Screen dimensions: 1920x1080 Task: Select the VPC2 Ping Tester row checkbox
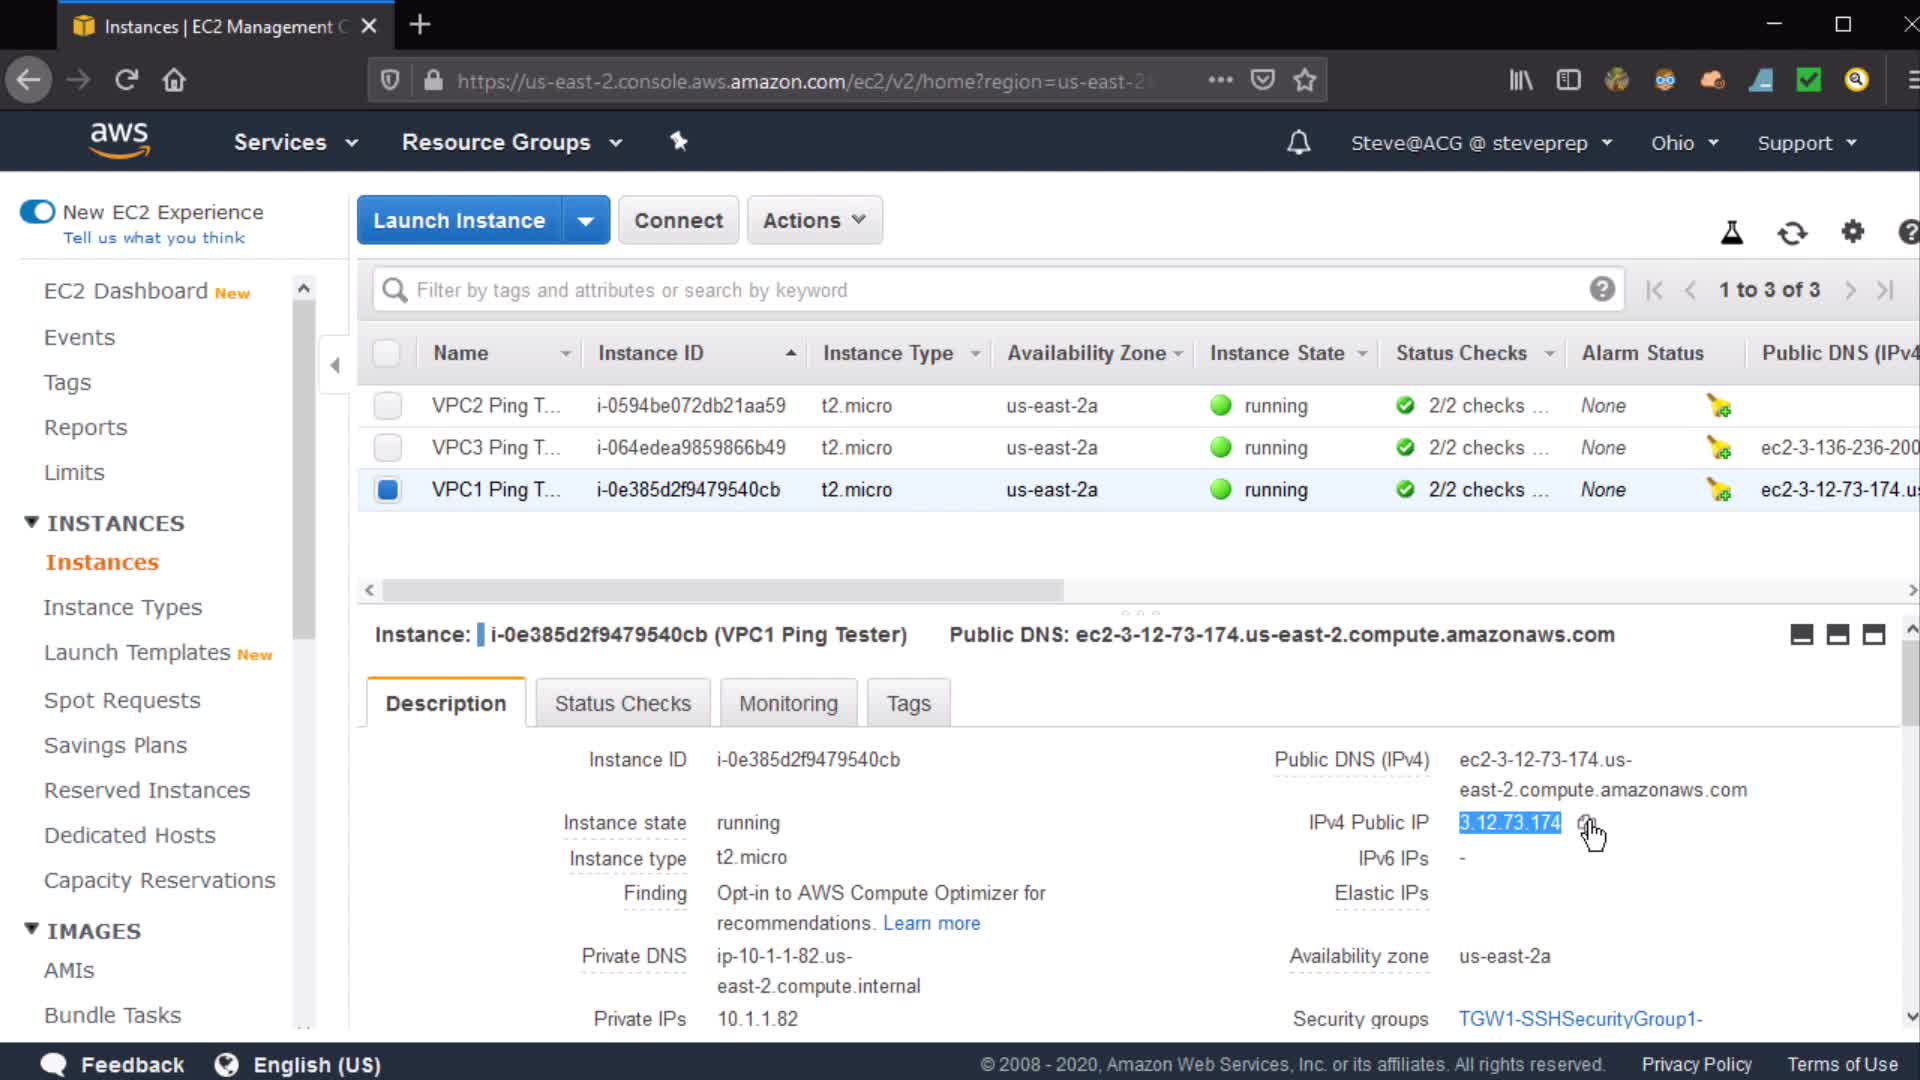[x=387, y=406]
